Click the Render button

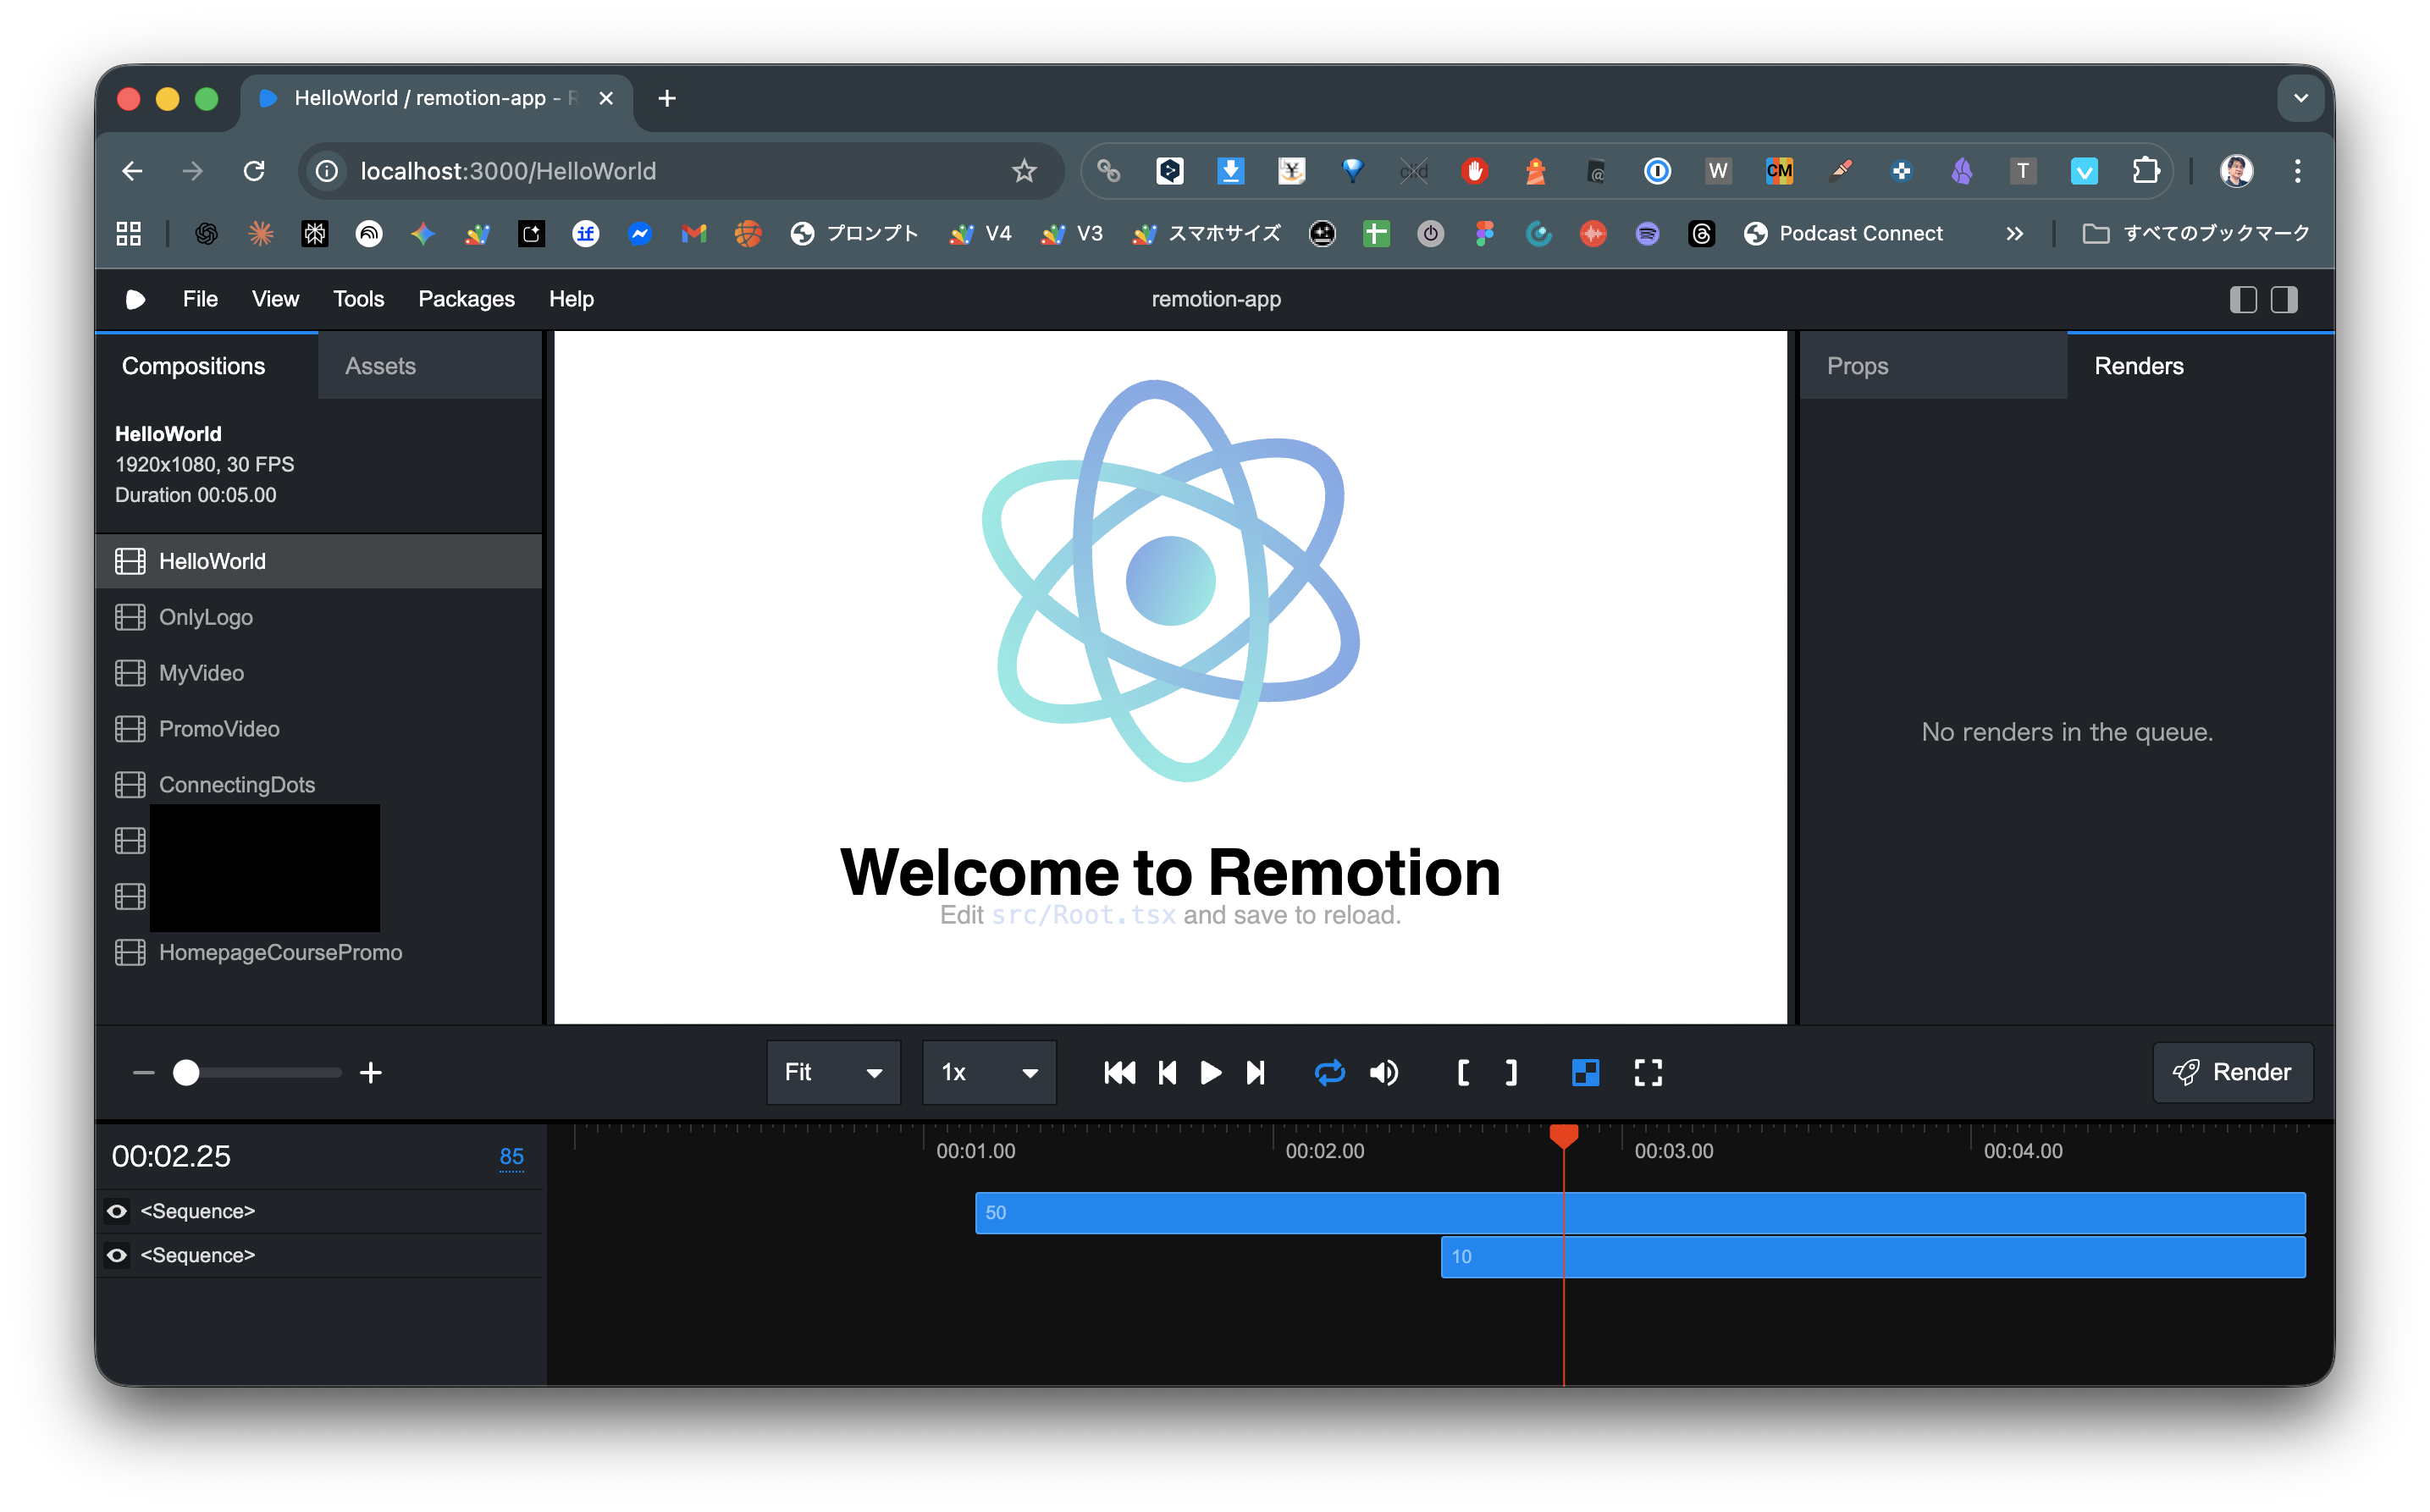click(2232, 1073)
